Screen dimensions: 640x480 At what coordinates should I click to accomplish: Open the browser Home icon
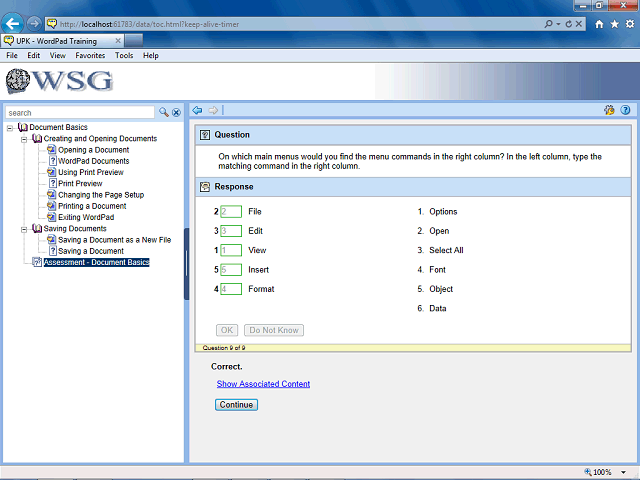[x=599, y=24]
